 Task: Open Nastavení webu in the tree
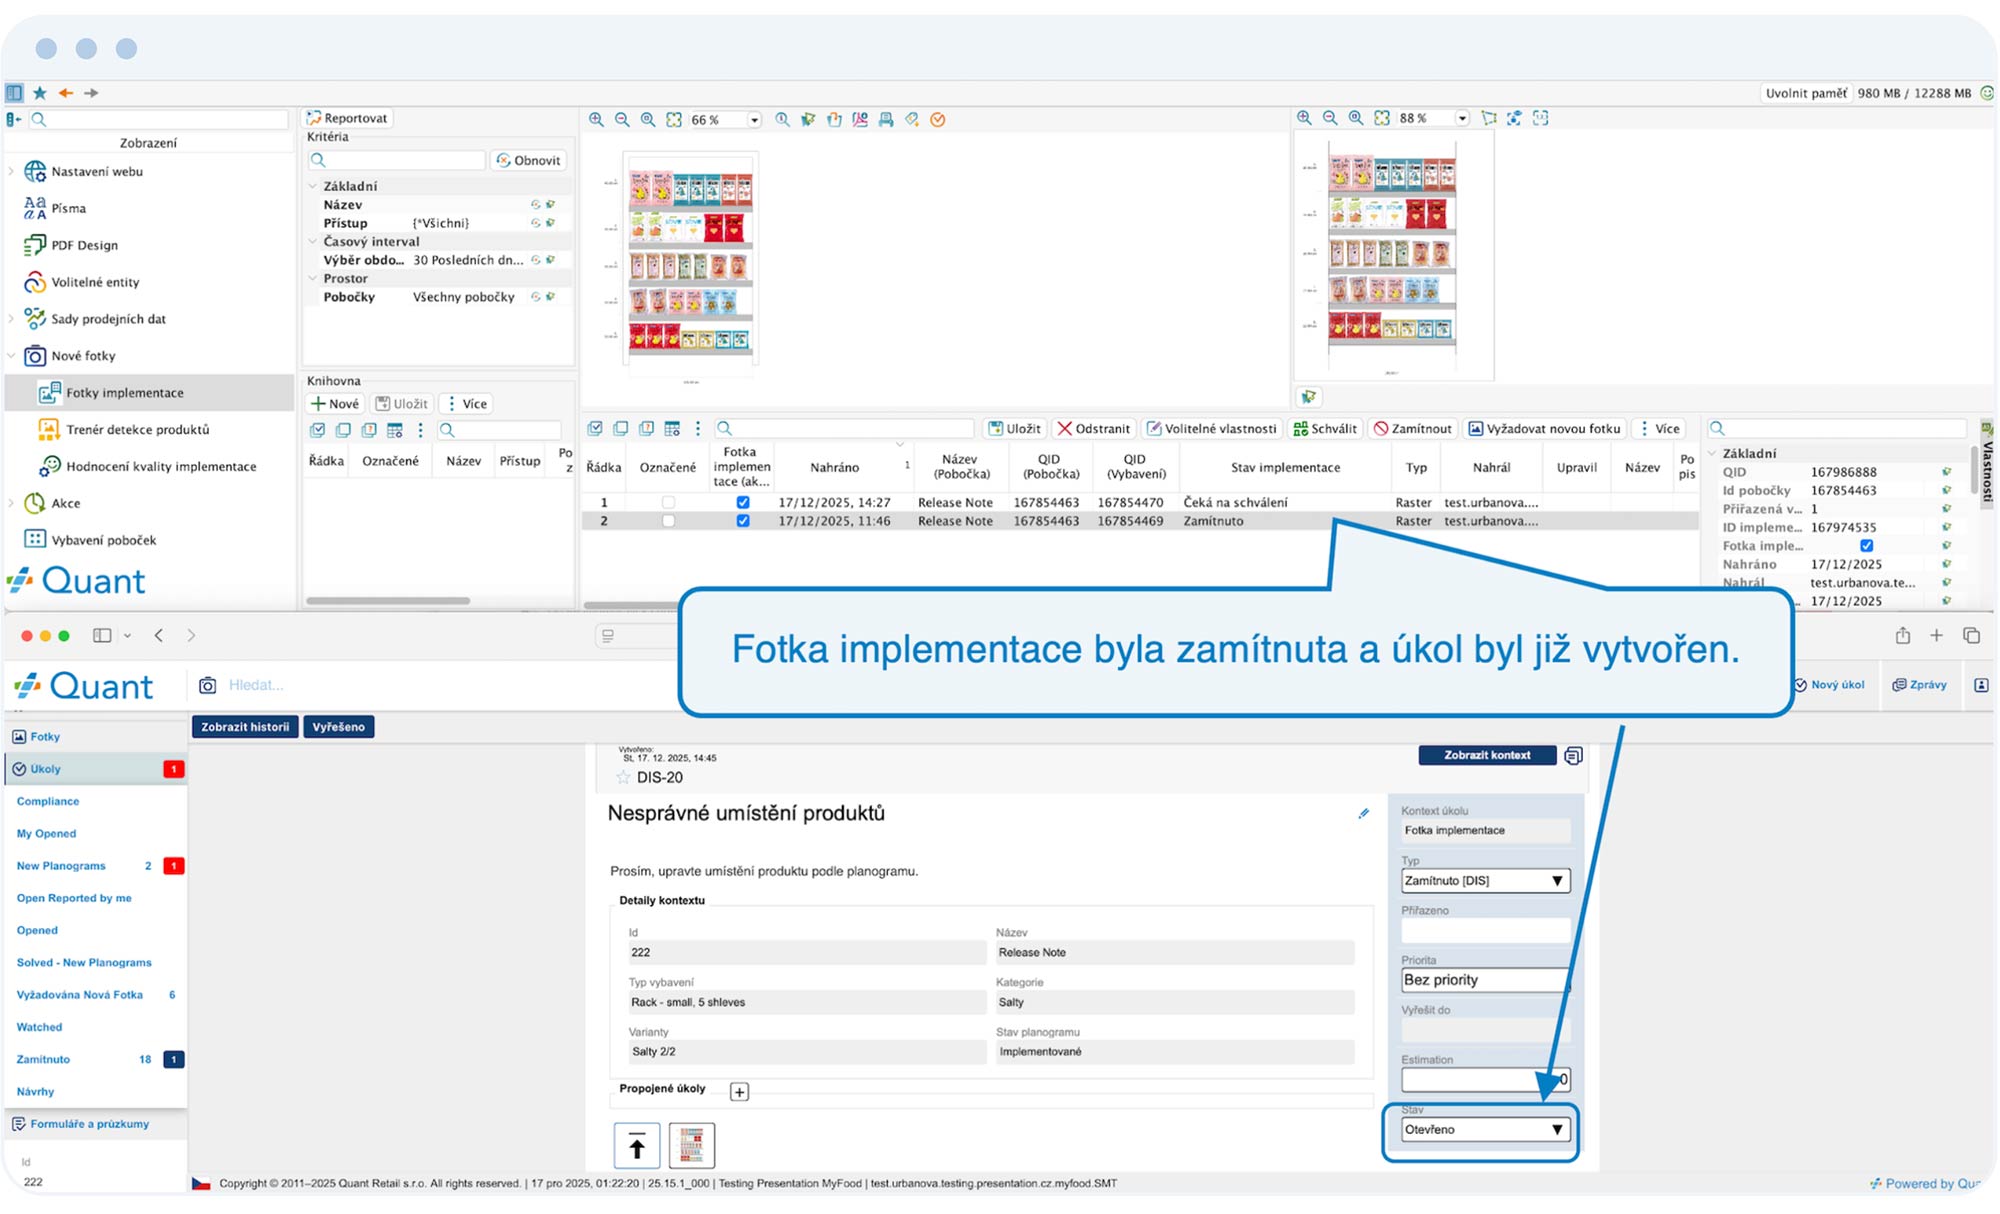click(97, 172)
